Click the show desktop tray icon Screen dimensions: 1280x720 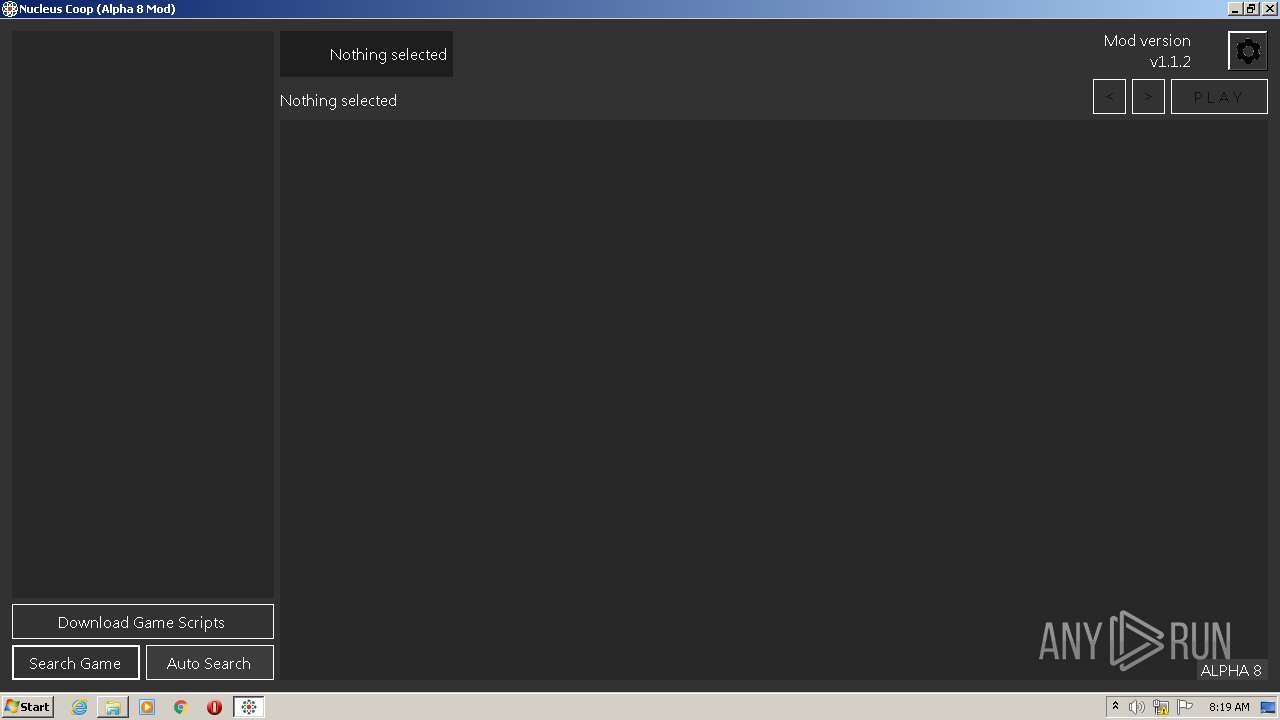point(1269,707)
